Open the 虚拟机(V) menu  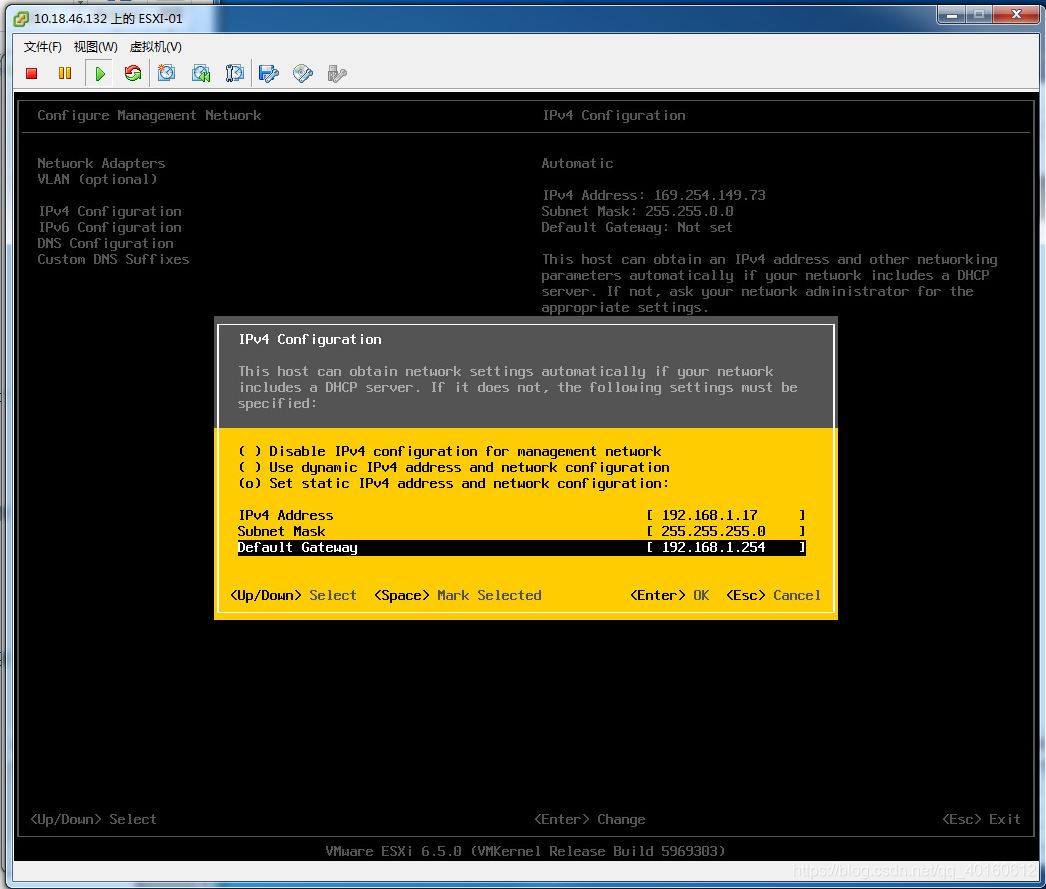(x=155, y=47)
